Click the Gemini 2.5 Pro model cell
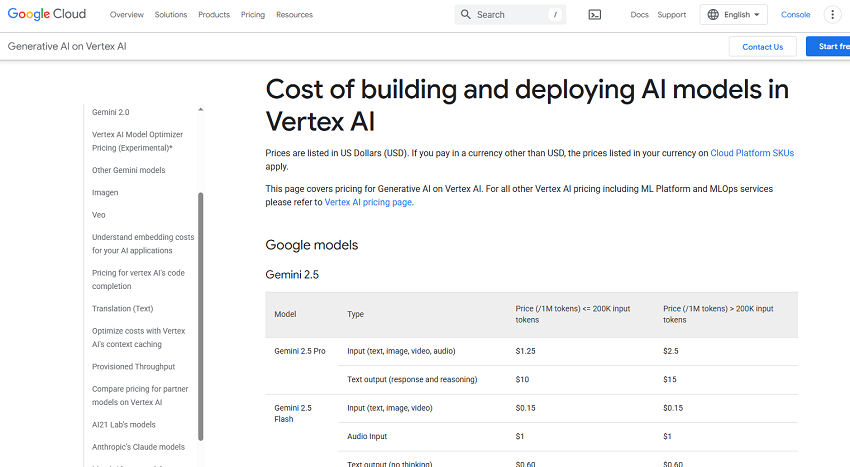The height and width of the screenshot is (467, 850). (300, 351)
